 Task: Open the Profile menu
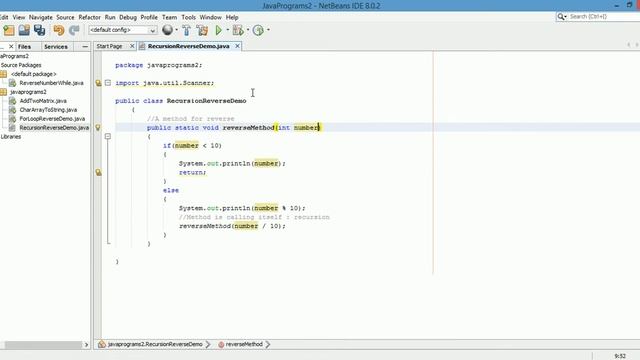(149, 17)
